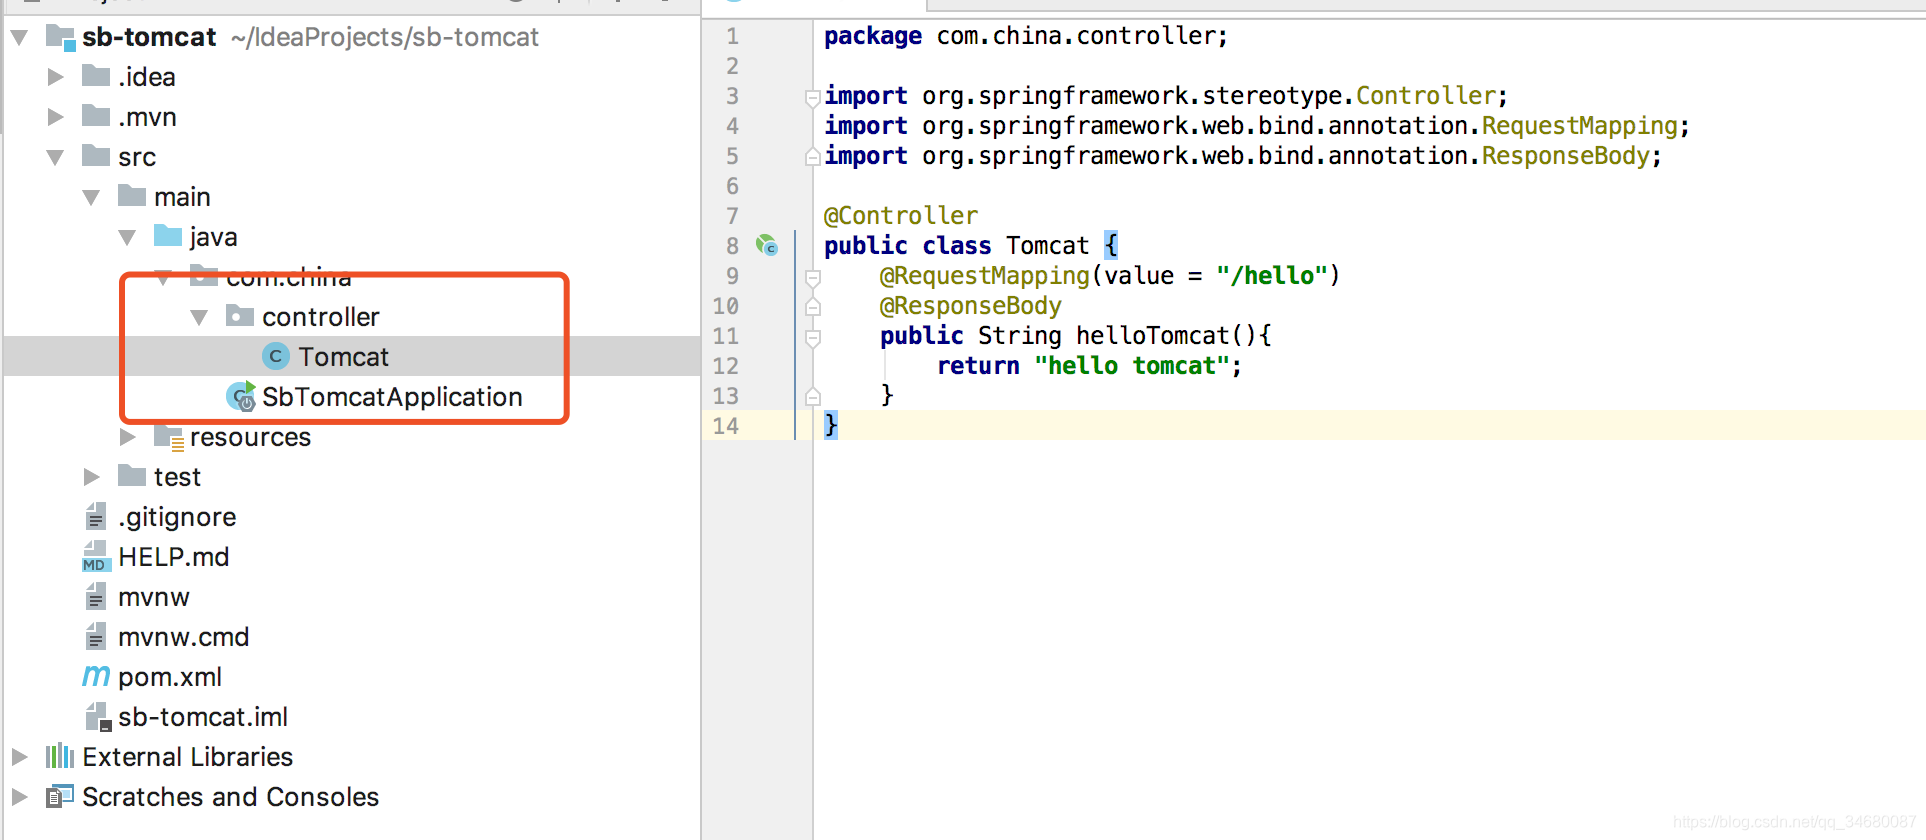Click External Libraries label
Viewport: 1926px width, 840px height.
(x=188, y=757)
